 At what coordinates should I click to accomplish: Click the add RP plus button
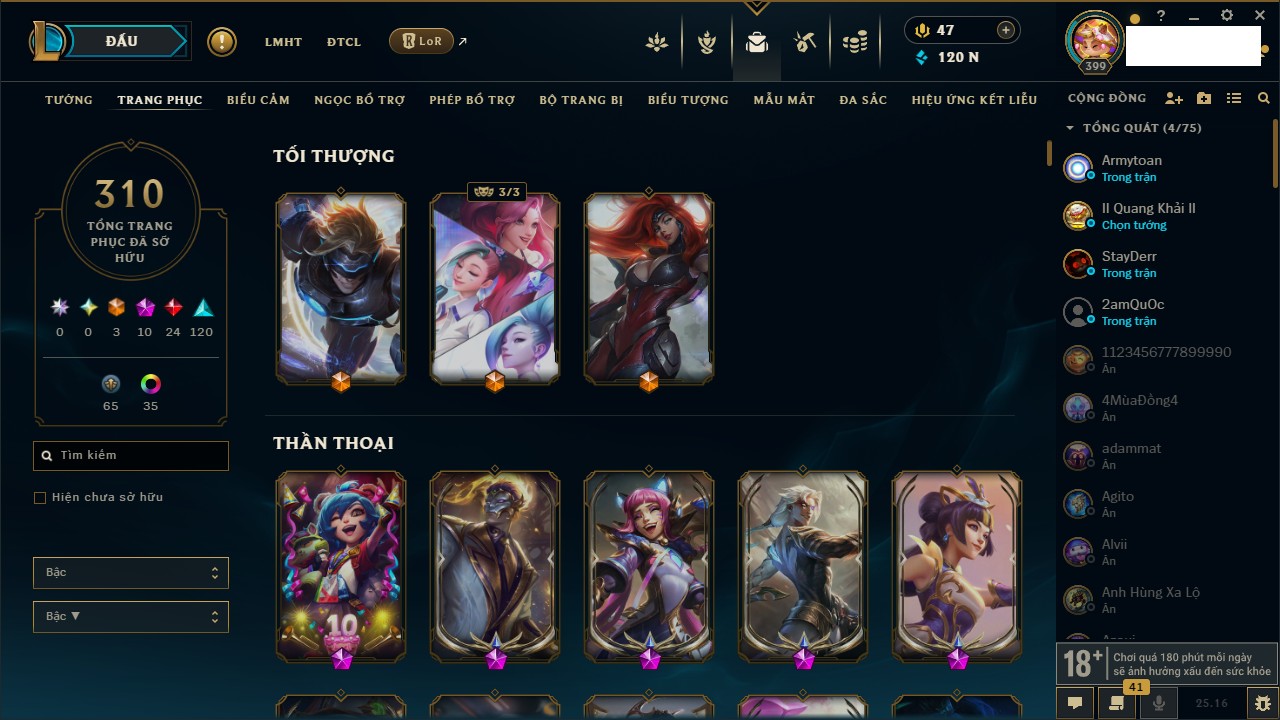click(x=1005, y=30)
